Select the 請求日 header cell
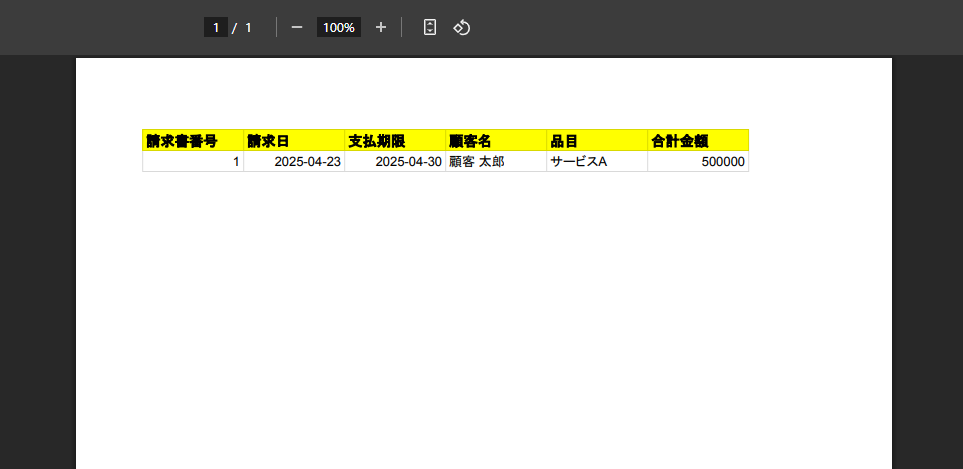The image size is (963, 469). pos(294,141)
